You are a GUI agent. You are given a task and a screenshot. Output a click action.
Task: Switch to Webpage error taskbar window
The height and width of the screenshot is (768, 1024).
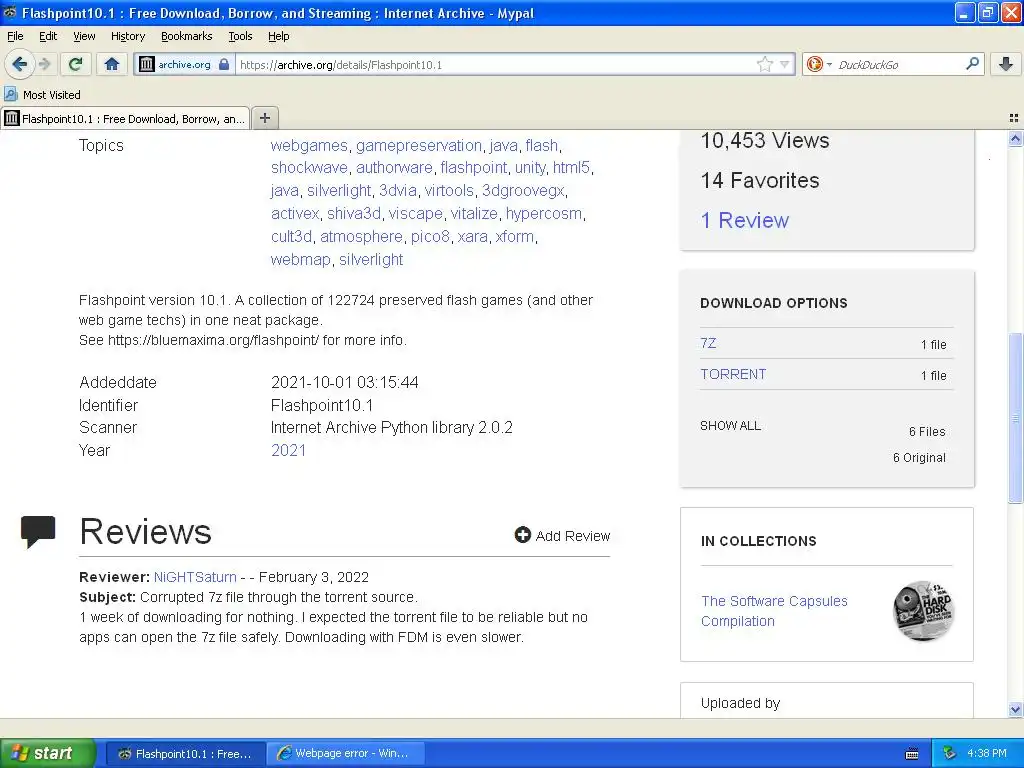(x=346, y=753)
